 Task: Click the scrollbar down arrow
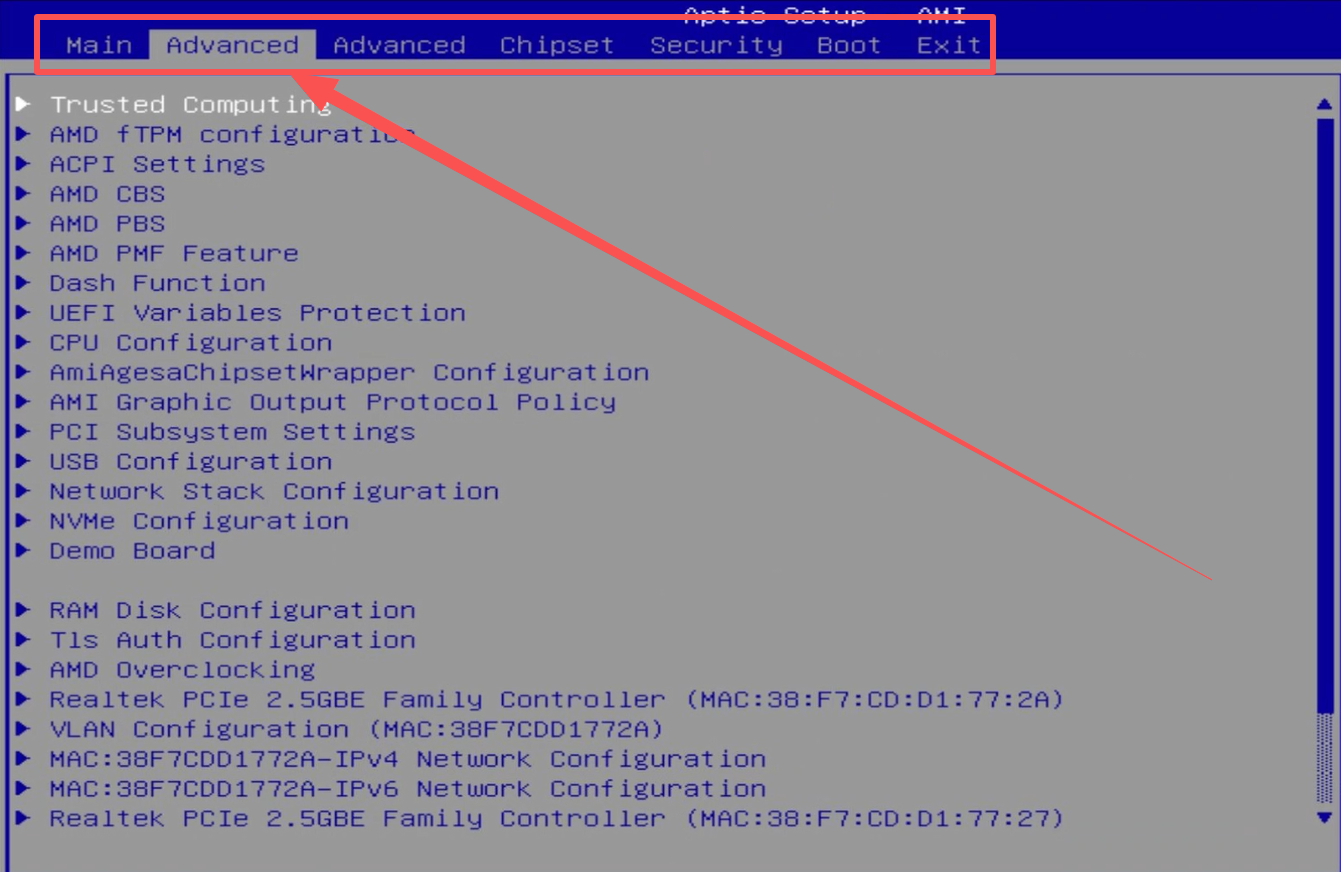tap(1325, 817)
